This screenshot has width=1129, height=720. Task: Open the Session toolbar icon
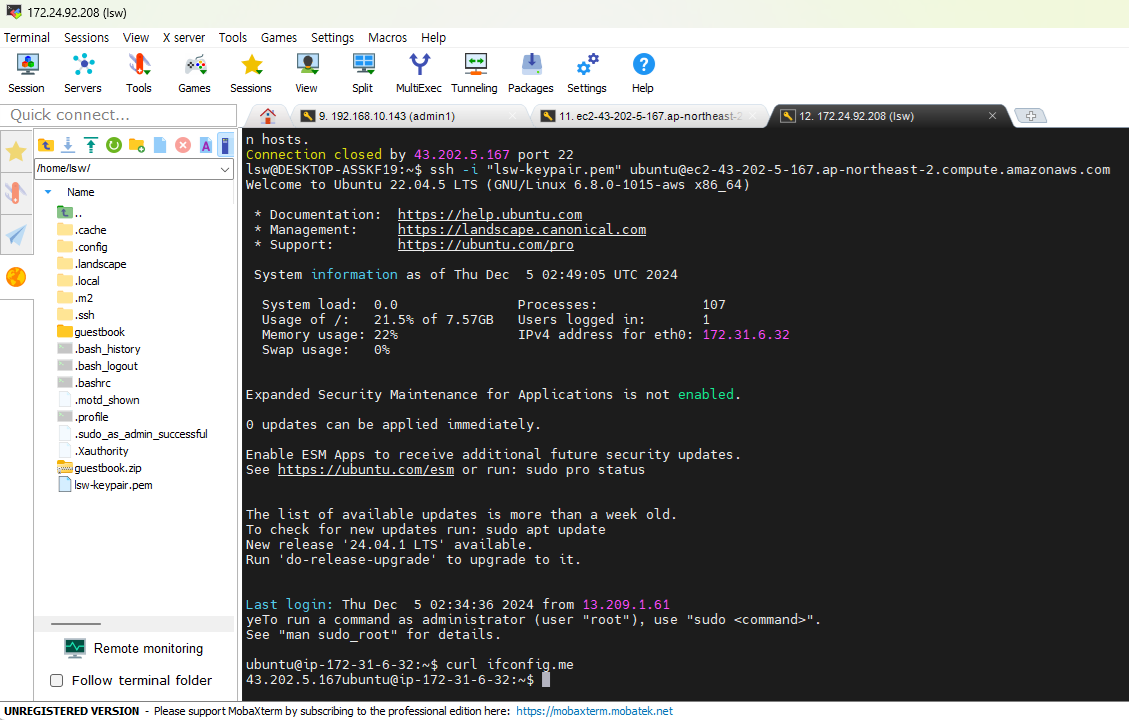tap(27, 73)
